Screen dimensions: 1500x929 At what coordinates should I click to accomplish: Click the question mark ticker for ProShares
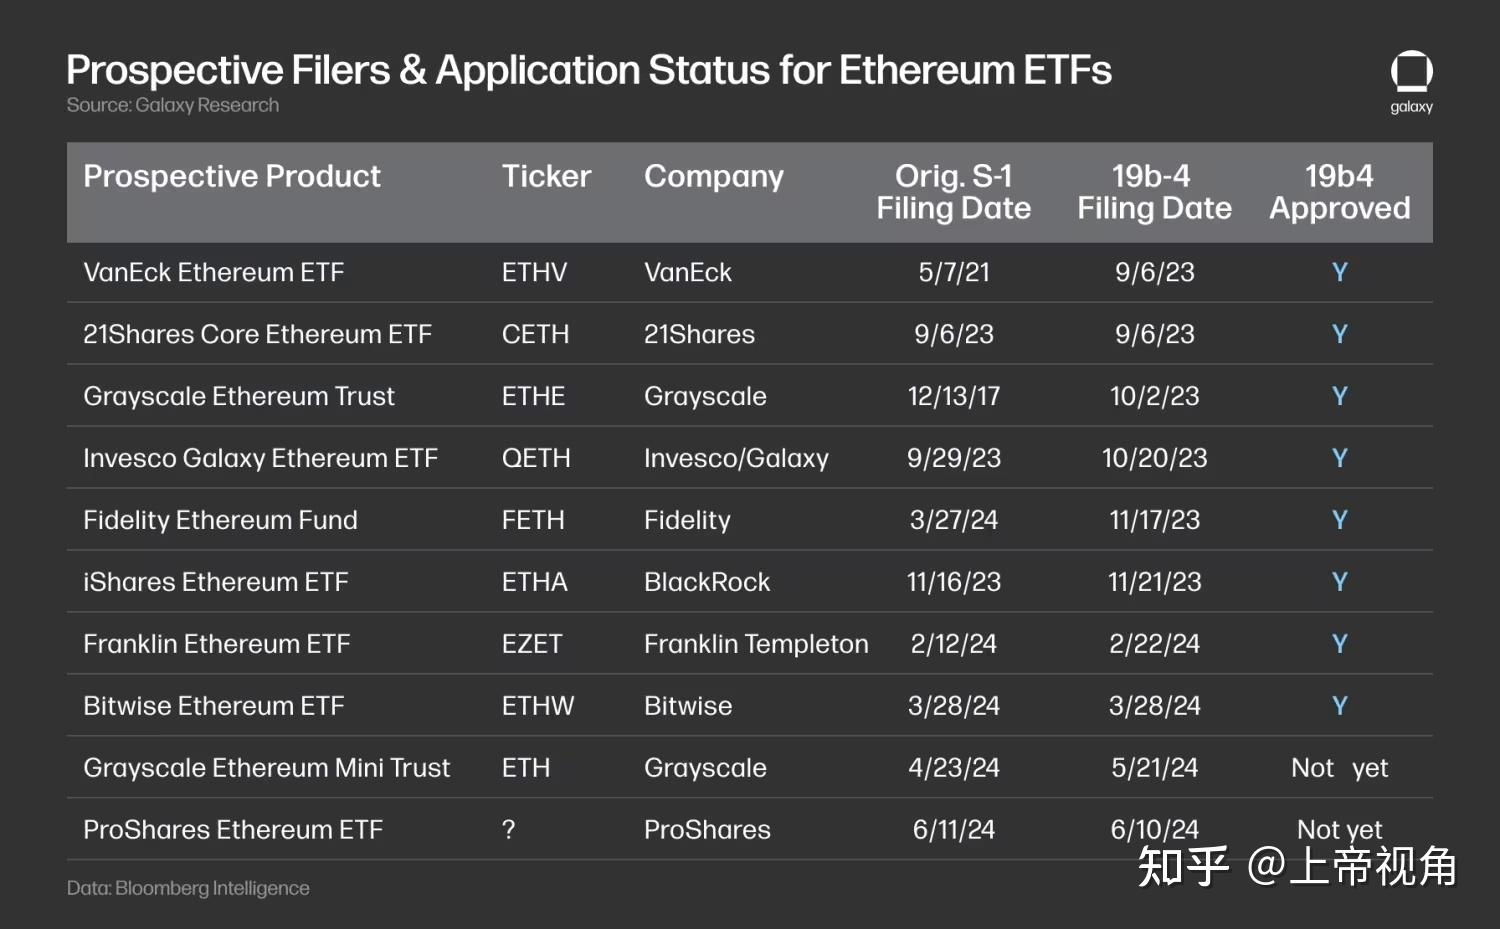(508, 830)
